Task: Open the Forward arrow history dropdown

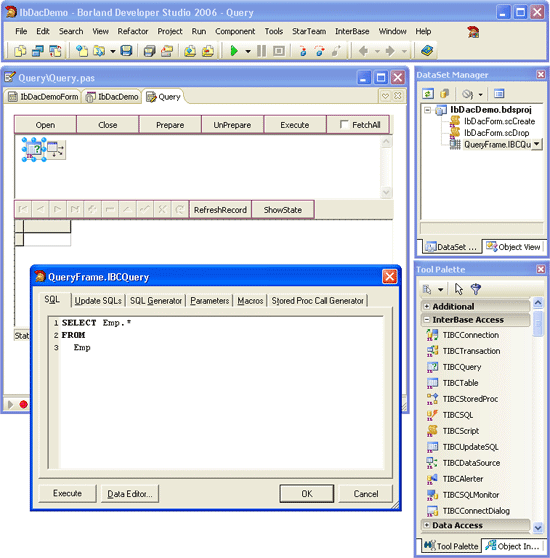Action: 404,52
